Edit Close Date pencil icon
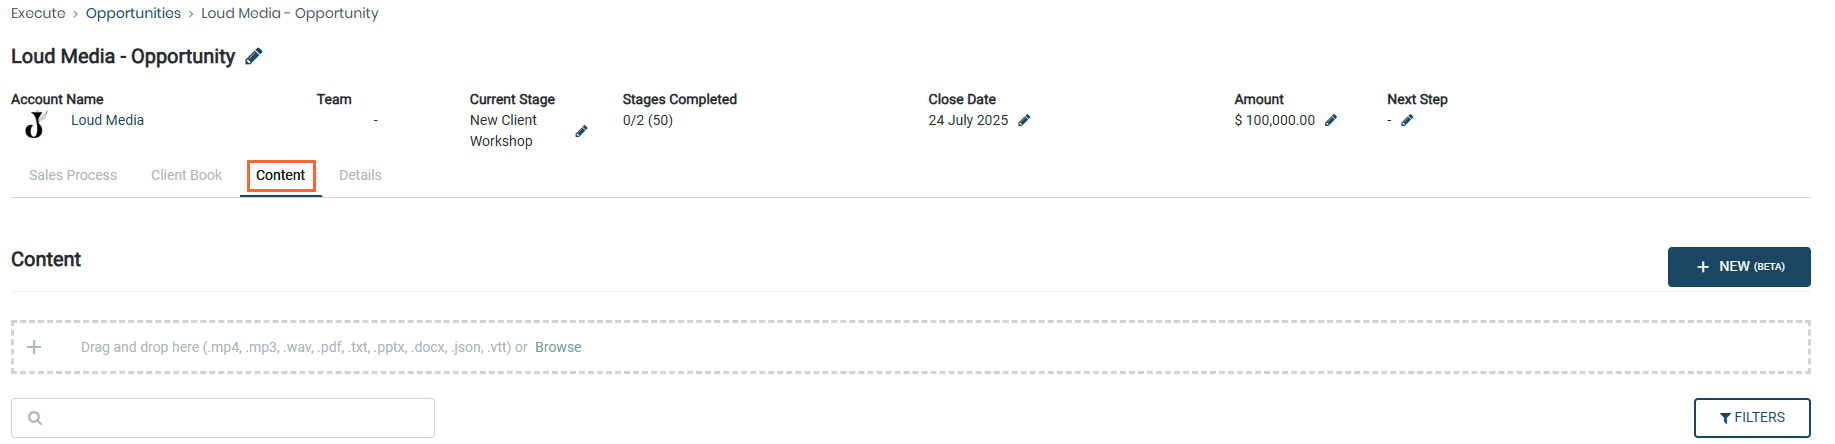The image size is (1835, 444). pyautogui.click(x=1024, y=120)
